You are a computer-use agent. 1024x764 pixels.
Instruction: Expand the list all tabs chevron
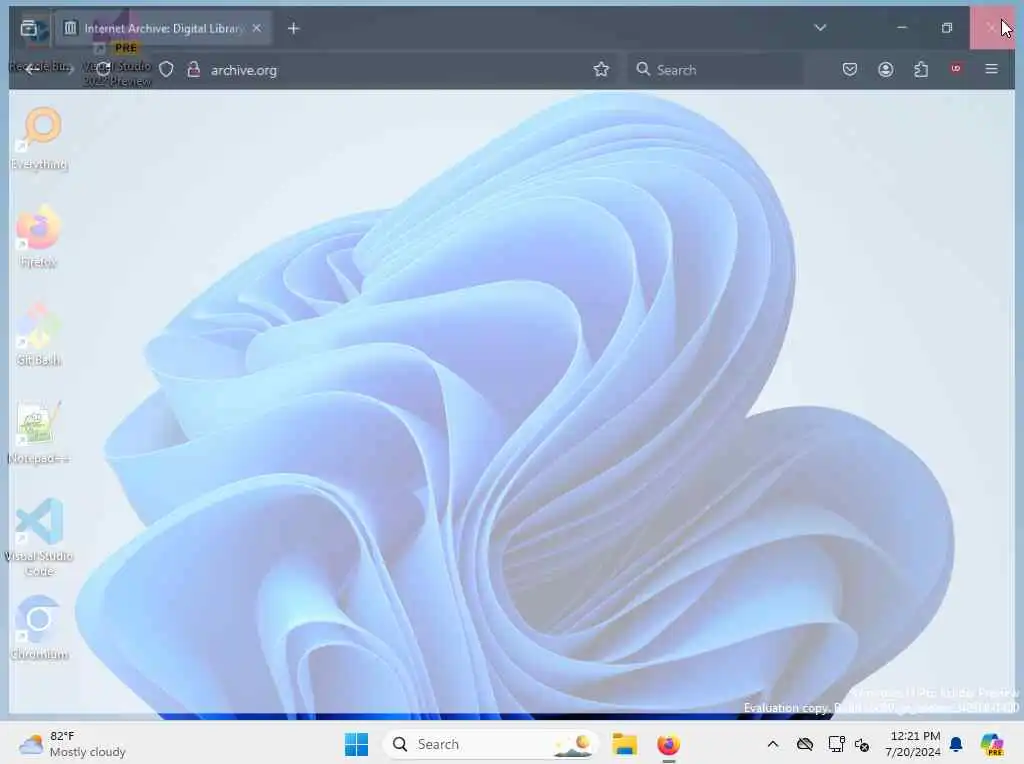(820, 27)
